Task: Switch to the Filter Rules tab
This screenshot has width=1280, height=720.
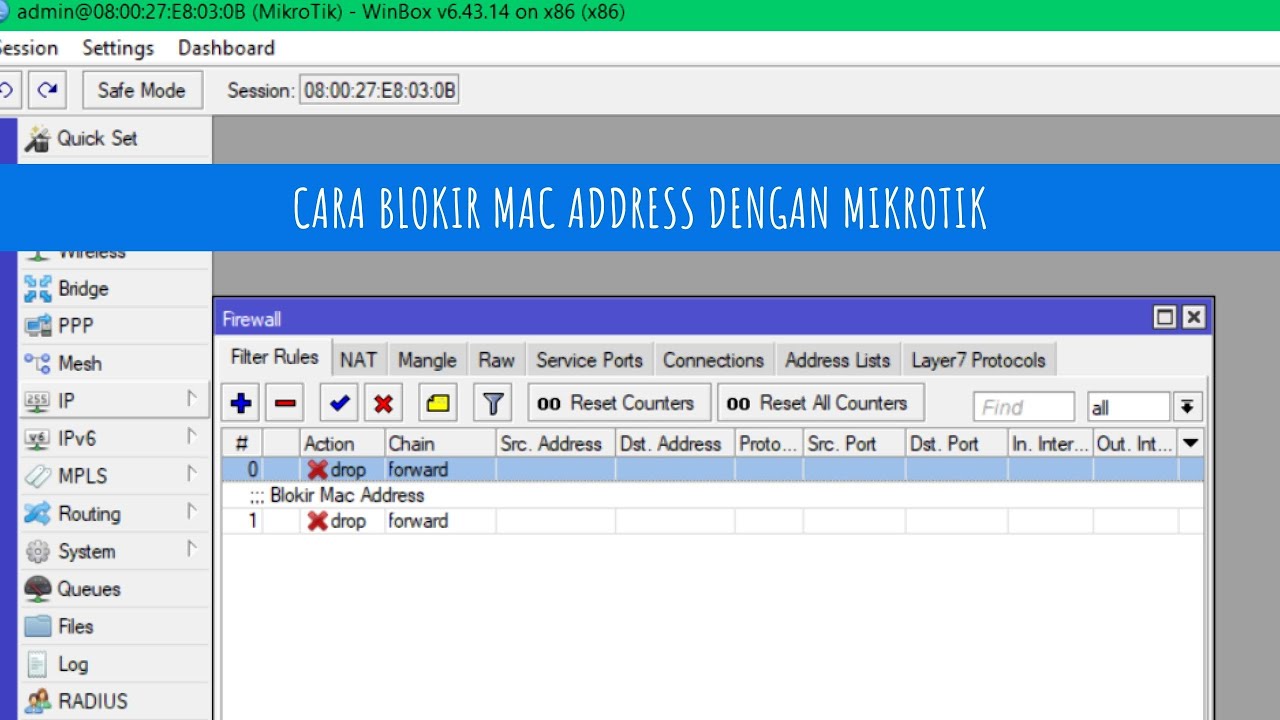Action: click(274, 358)
